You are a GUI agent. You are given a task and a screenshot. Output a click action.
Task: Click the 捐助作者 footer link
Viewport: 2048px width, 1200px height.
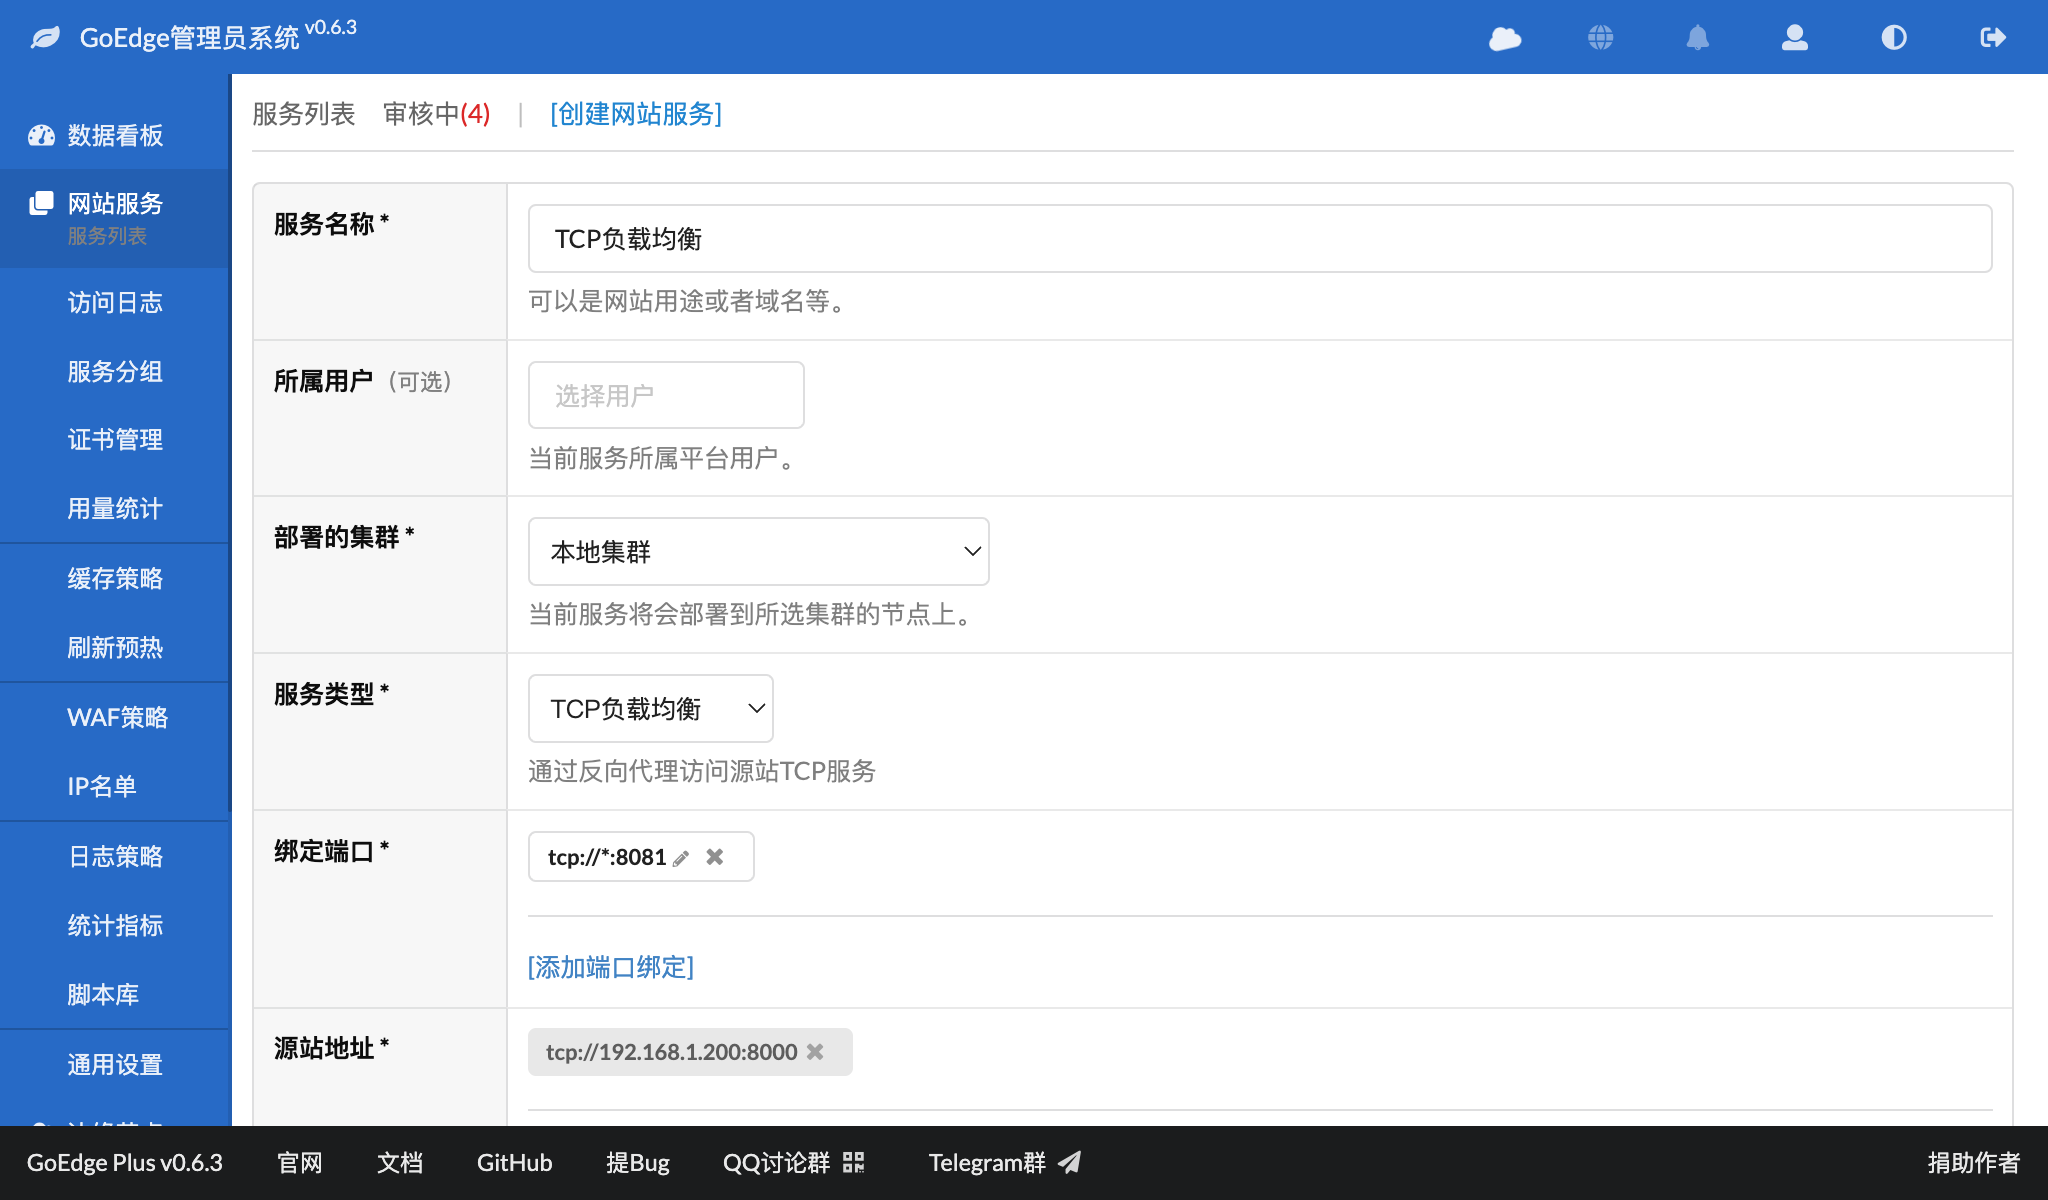(x=1974, y=1162)
